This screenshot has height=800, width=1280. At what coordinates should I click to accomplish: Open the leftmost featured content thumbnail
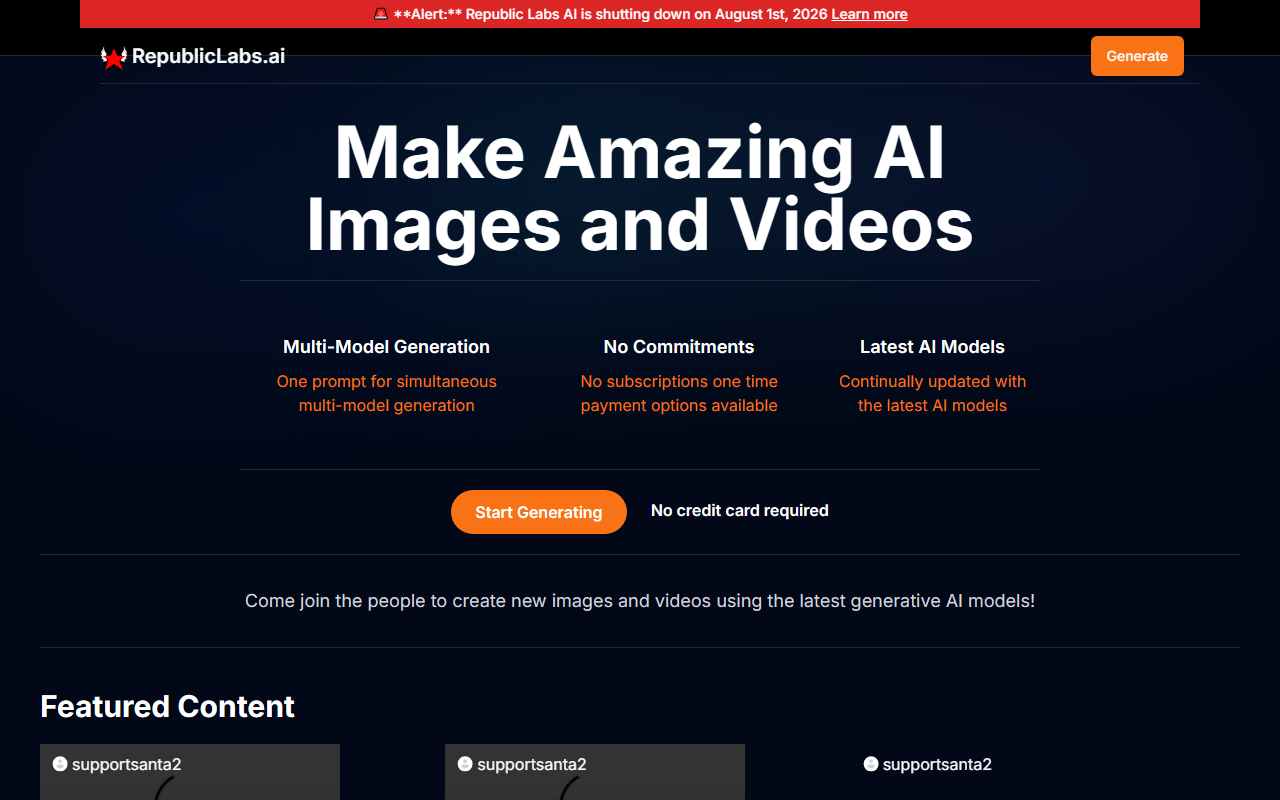(190, 772)
